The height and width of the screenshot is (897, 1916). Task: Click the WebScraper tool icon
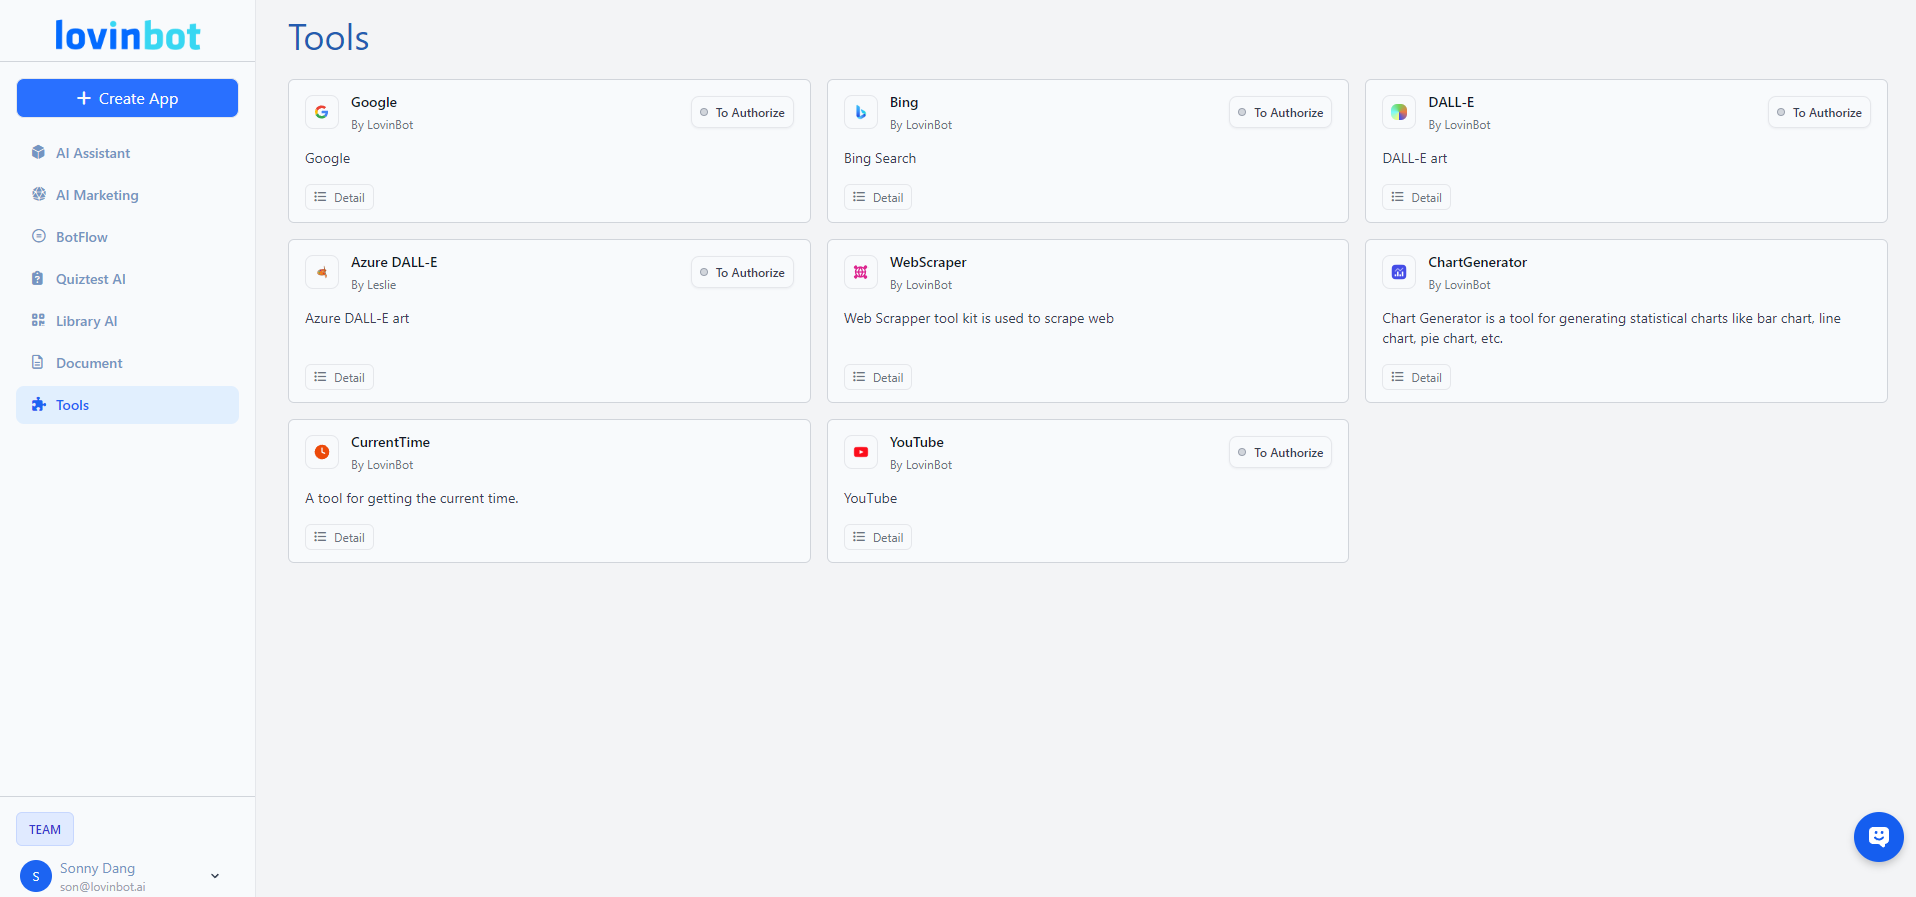(x=861, y=272)
